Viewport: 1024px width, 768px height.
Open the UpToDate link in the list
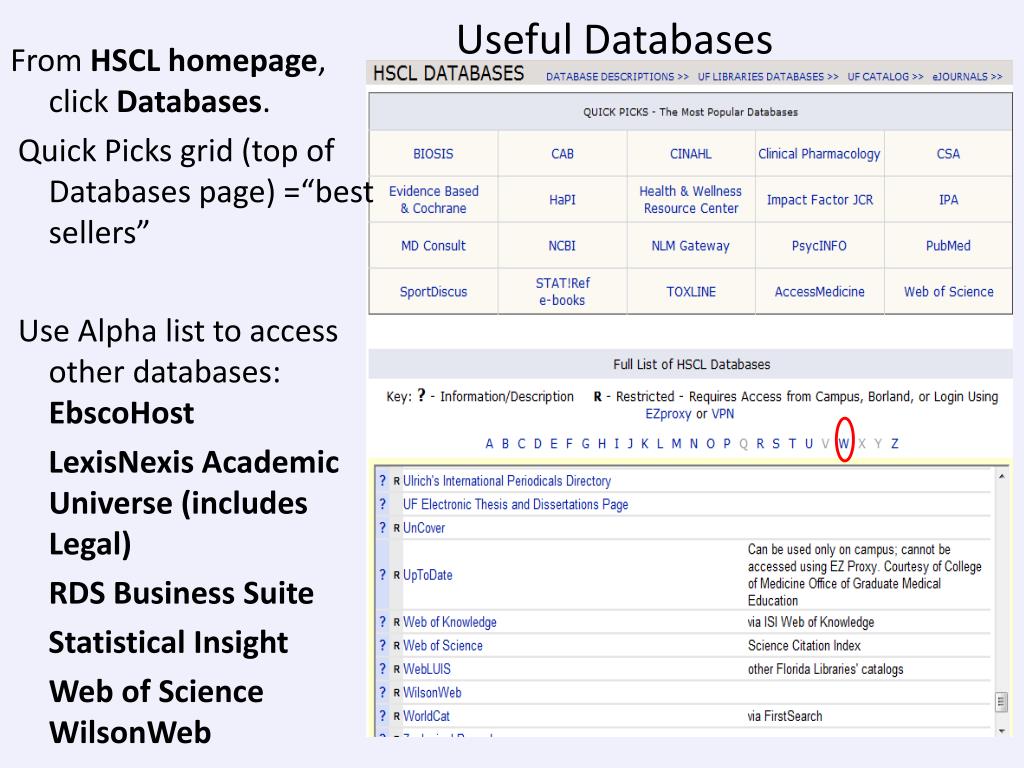(x=428, y=575)
